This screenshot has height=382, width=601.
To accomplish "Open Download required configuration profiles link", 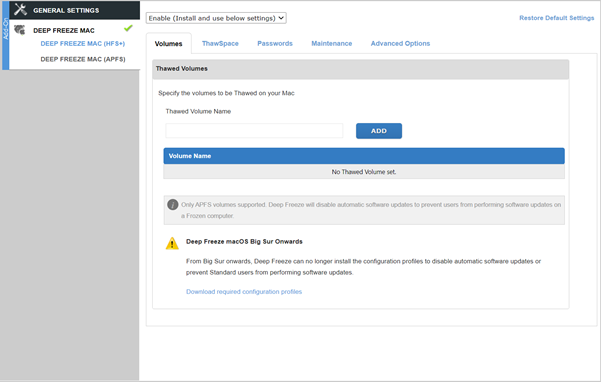I will tap(244, 292).
